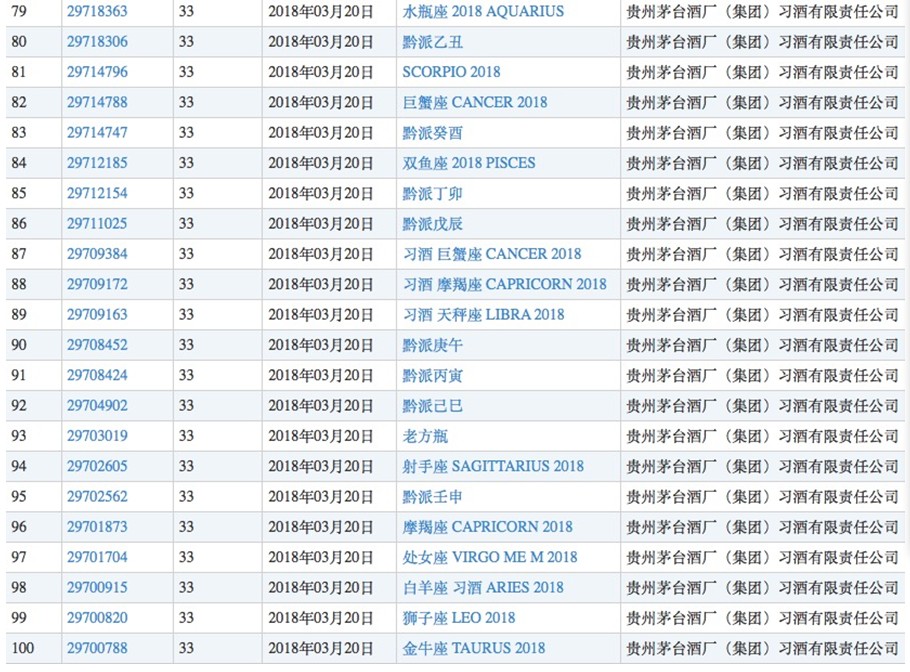Screen dimensions: 910x672
Task: Open trademark 黔派壬申
Action: 432,496
